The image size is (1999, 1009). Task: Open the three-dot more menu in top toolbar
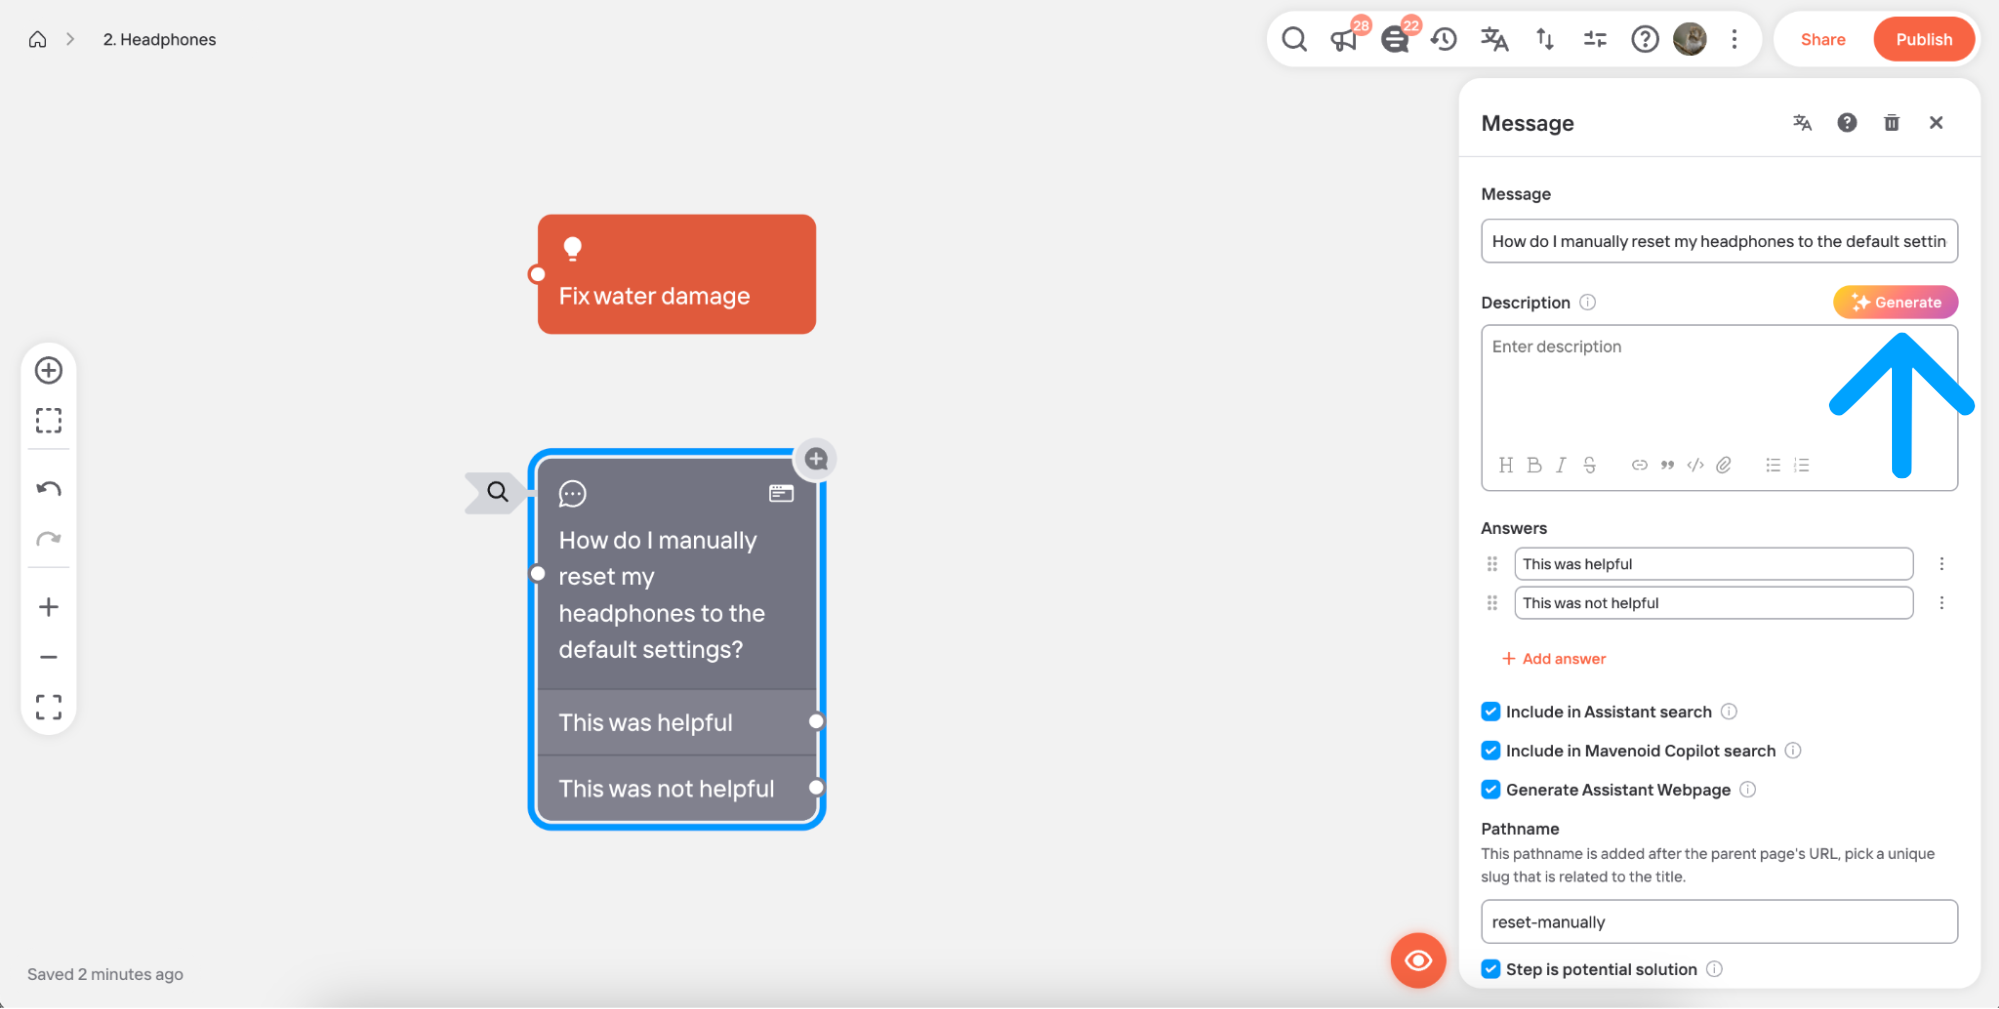tap(1735, 39)
